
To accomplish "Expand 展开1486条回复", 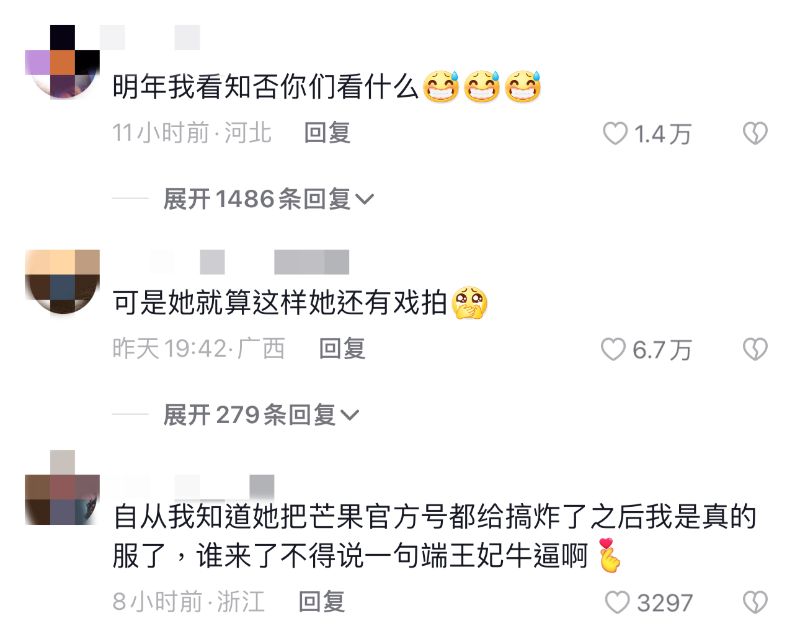I will point(268,199).
